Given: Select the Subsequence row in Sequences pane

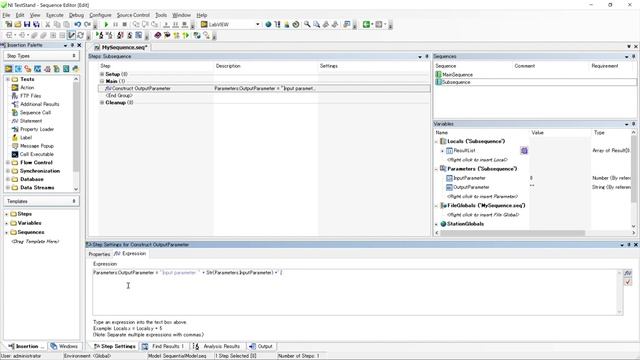Looking at the screenshot, I should 535,82.
